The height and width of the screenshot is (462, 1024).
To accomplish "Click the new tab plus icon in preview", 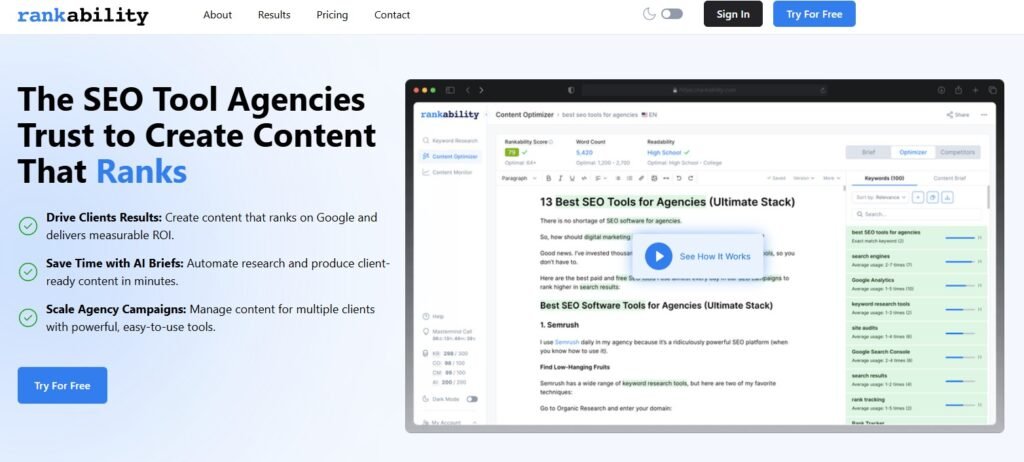I will [976, 90].
